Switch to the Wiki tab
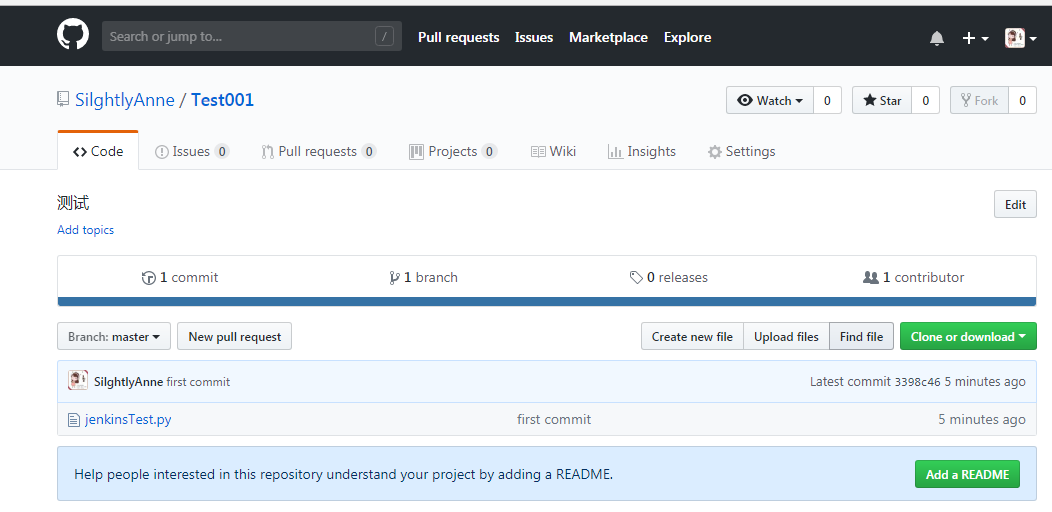 (554, 152)
